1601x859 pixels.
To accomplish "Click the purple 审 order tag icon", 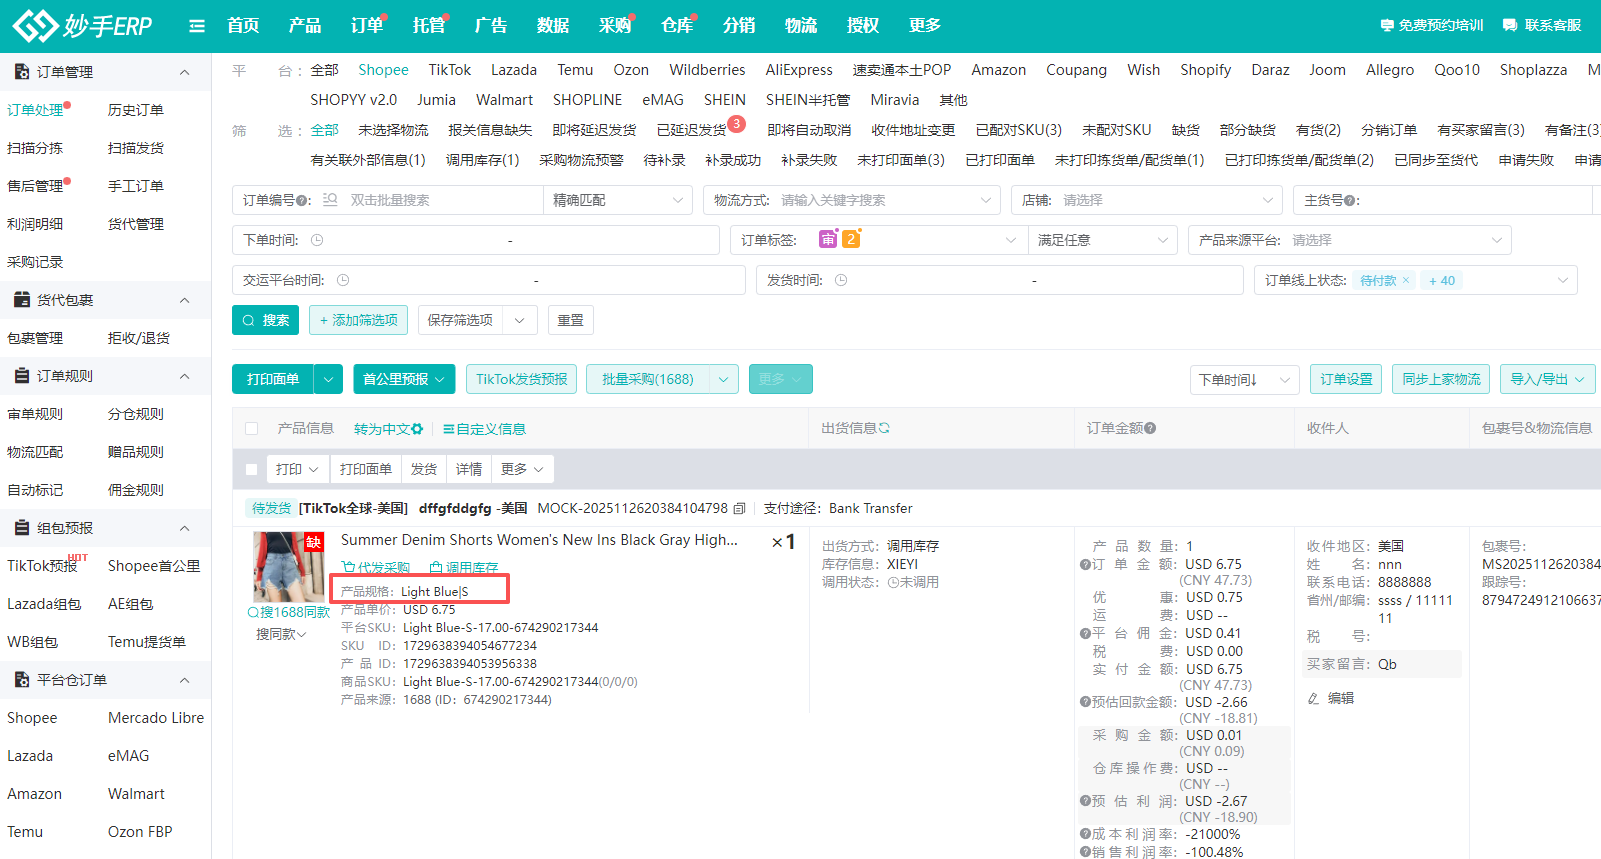I will [x=828, y=239].
